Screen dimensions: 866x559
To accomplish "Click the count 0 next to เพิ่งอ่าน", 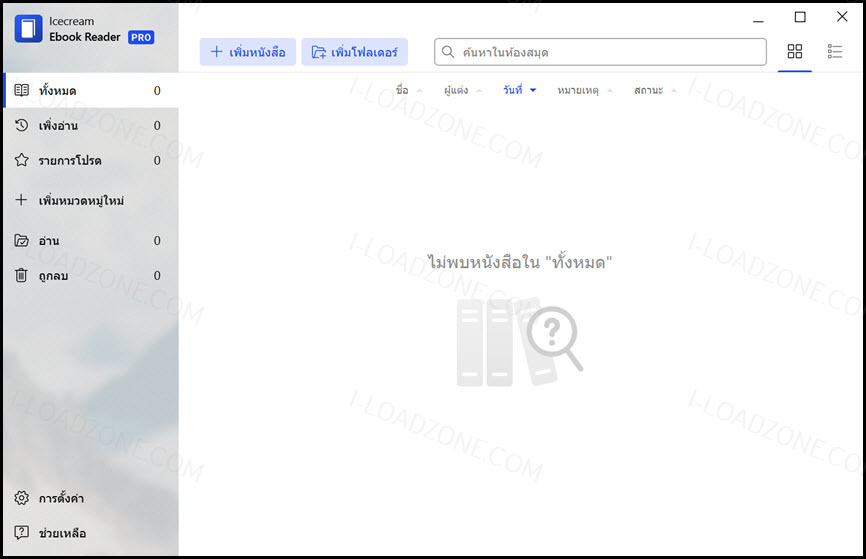I will click(x=157, y=125).
